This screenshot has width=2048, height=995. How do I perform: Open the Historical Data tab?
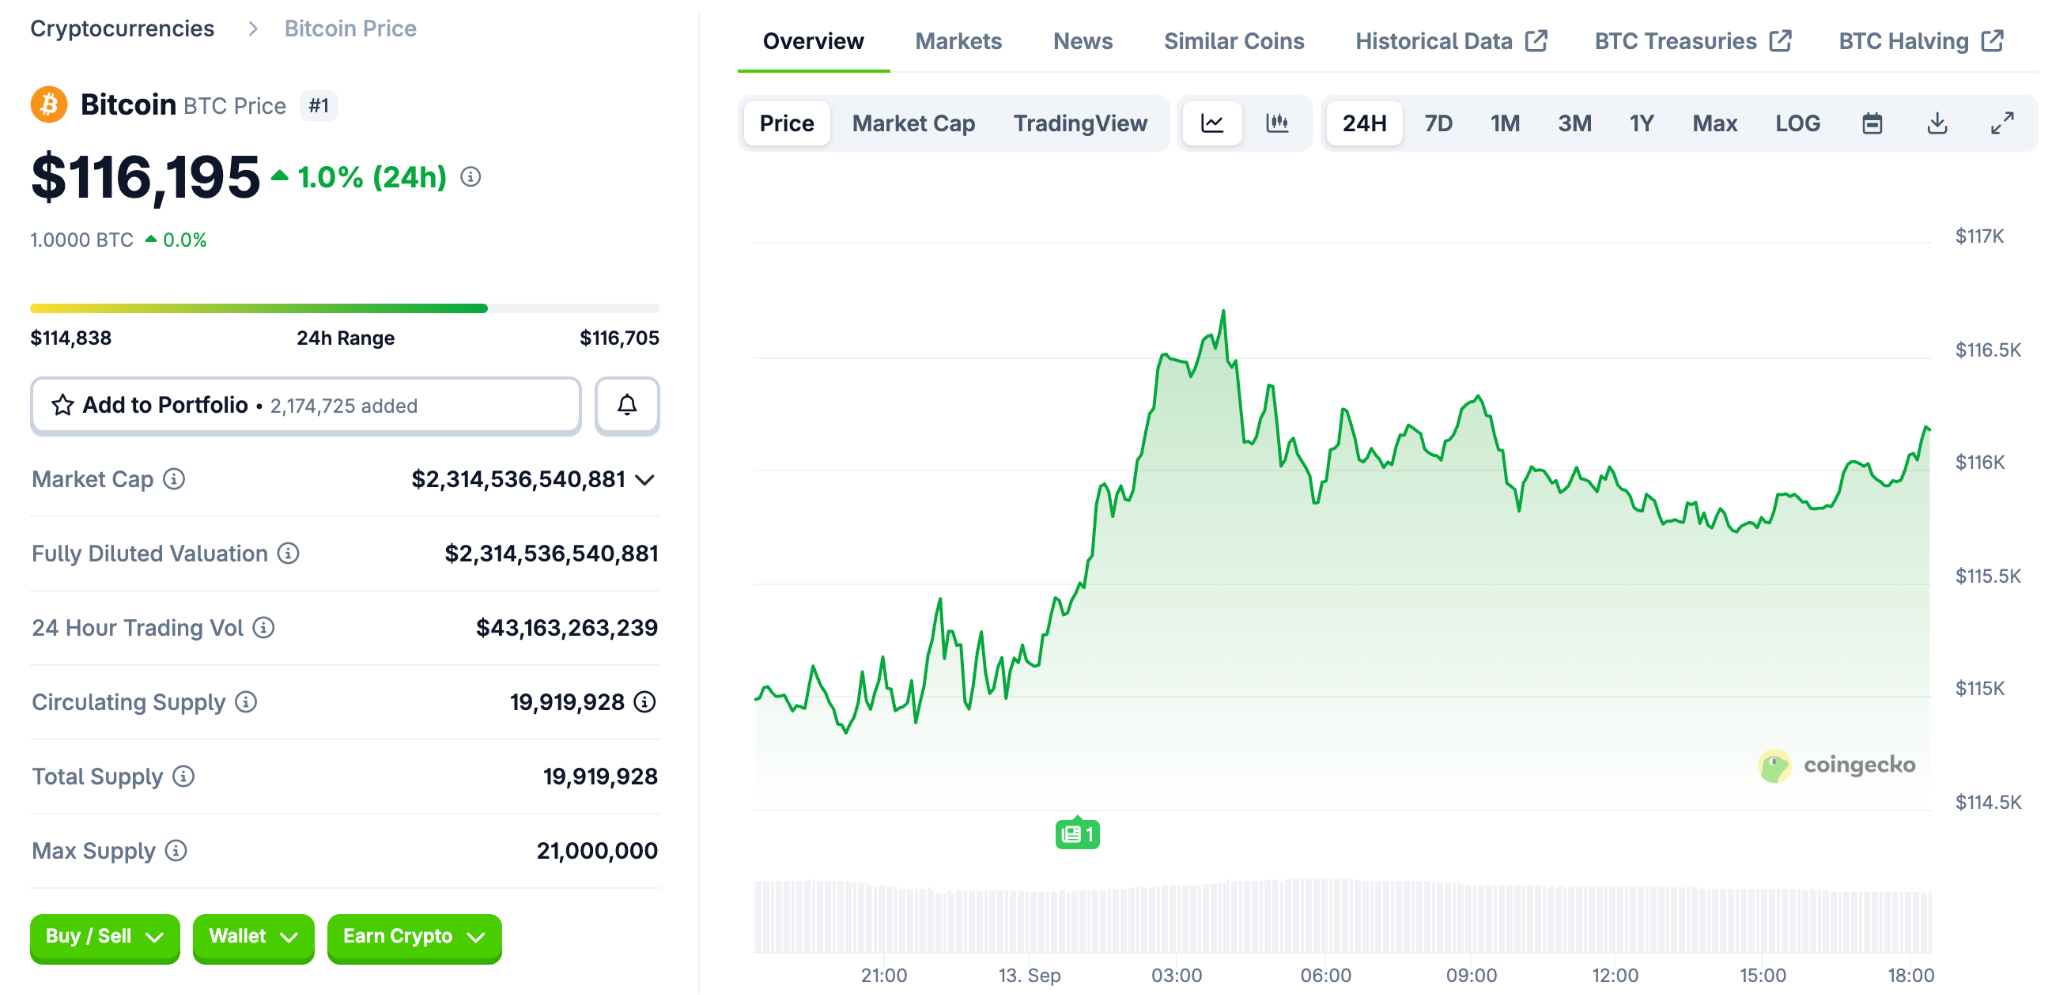[x=1451, y=41]
